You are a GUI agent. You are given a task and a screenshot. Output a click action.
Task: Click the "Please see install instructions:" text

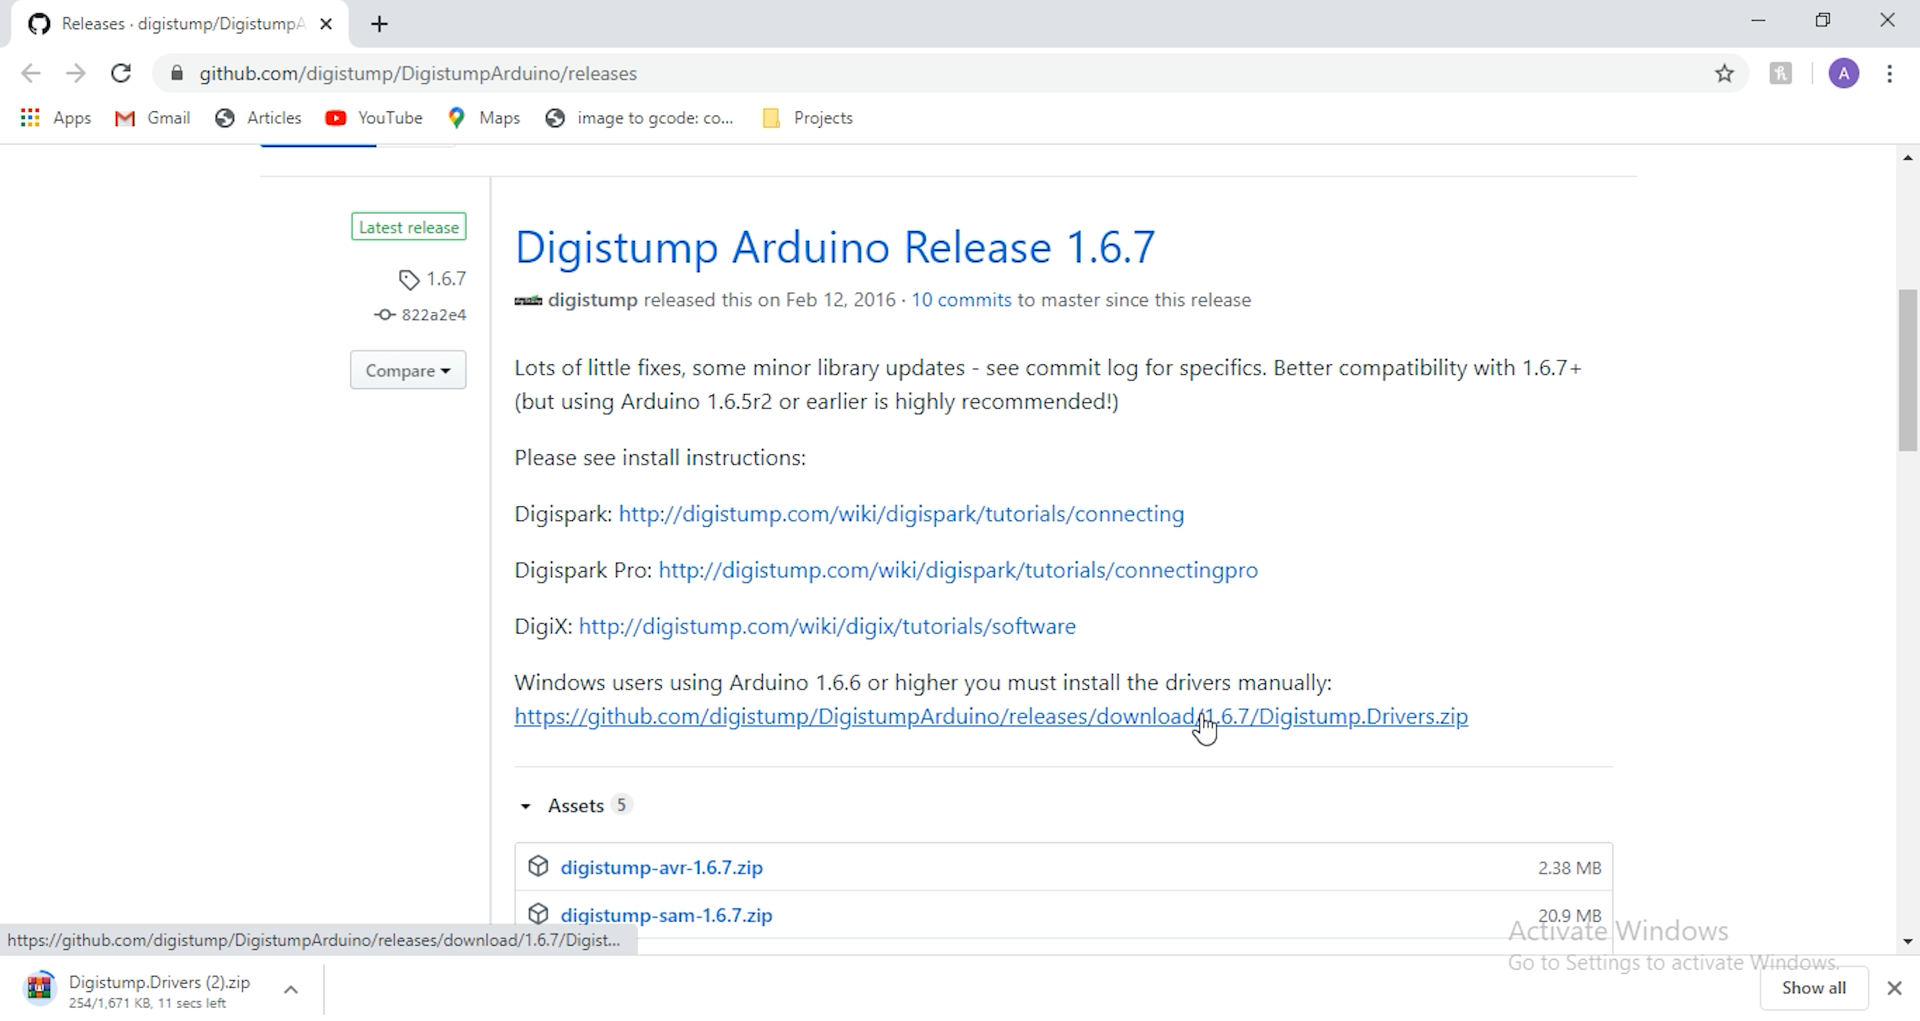(x=660, y=458)
